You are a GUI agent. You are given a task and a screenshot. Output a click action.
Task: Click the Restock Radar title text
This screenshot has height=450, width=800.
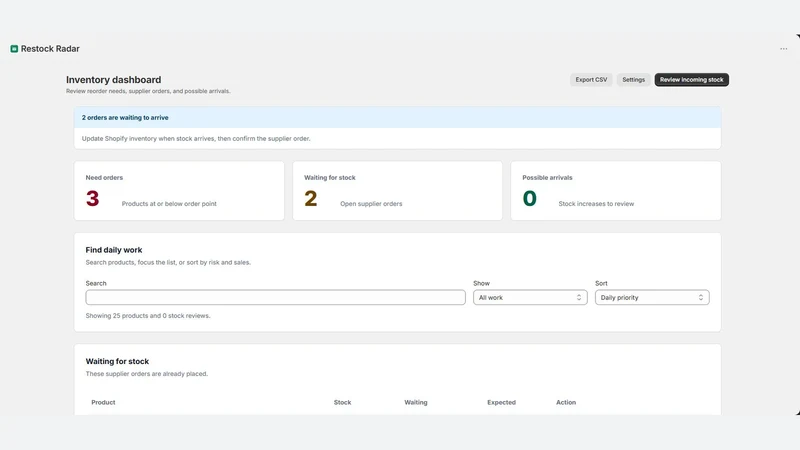50,49
